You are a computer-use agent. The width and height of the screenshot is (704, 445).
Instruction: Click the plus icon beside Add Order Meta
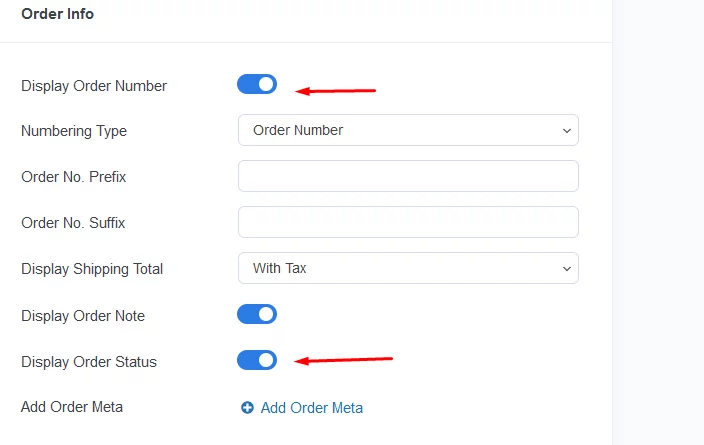click(247, 407)
